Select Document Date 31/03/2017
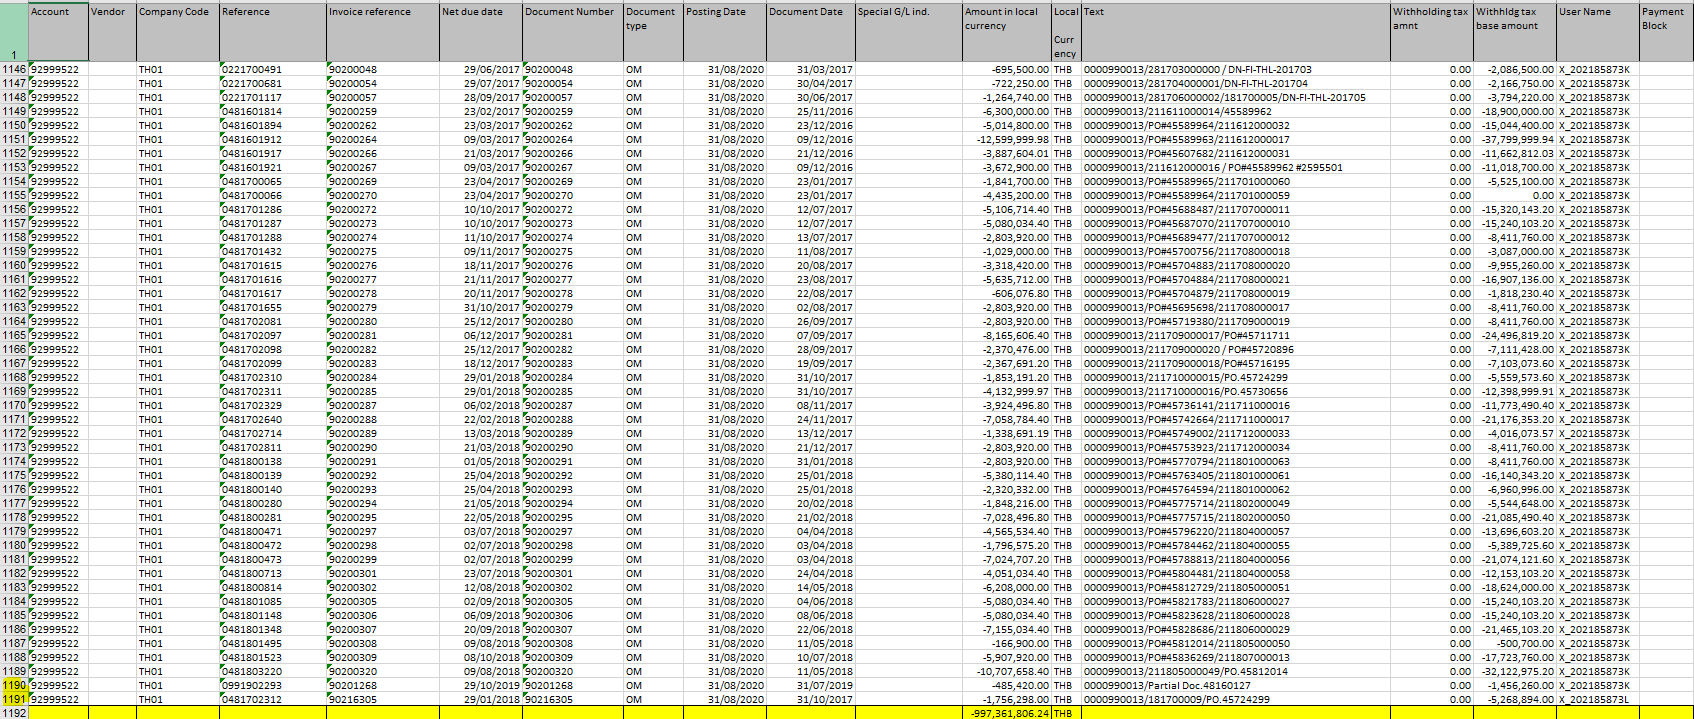The image size is (1694, 719). pos(811,70)
